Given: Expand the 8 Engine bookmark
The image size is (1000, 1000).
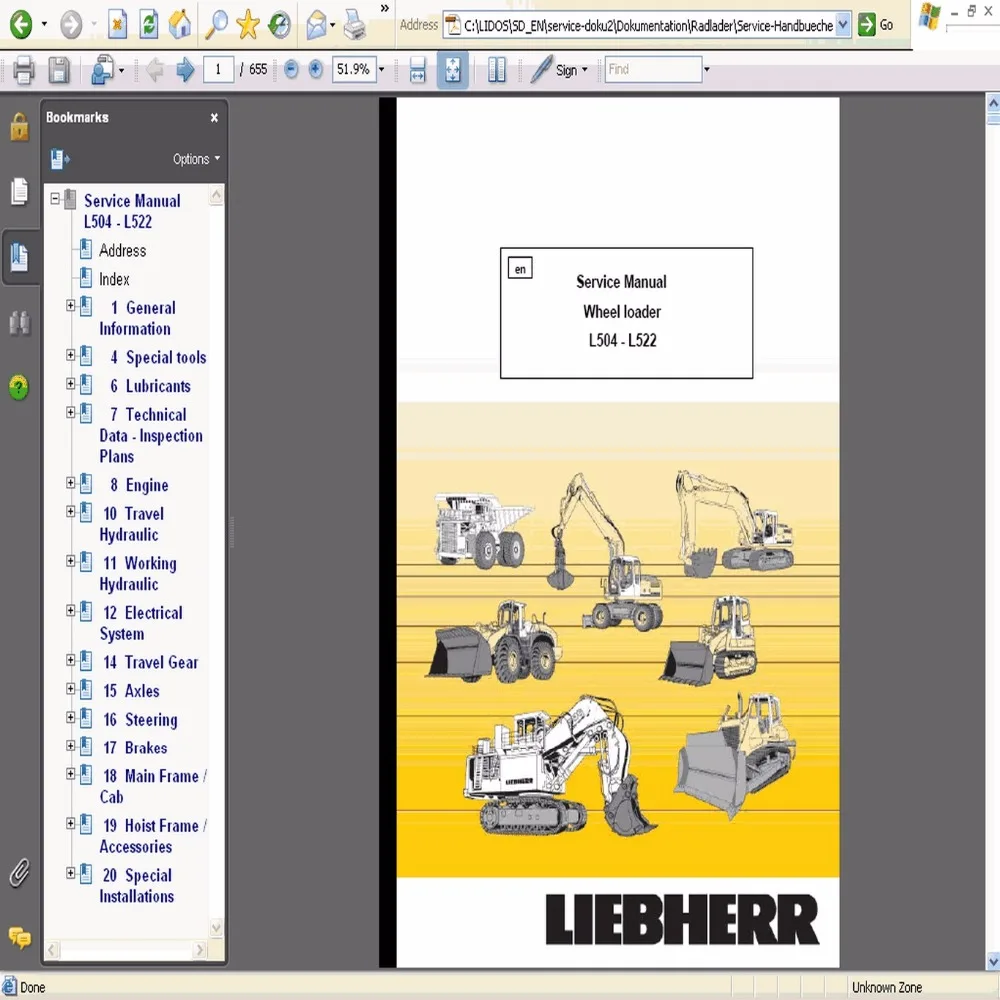Looking at the screenshot, I should tap(71, 483).
